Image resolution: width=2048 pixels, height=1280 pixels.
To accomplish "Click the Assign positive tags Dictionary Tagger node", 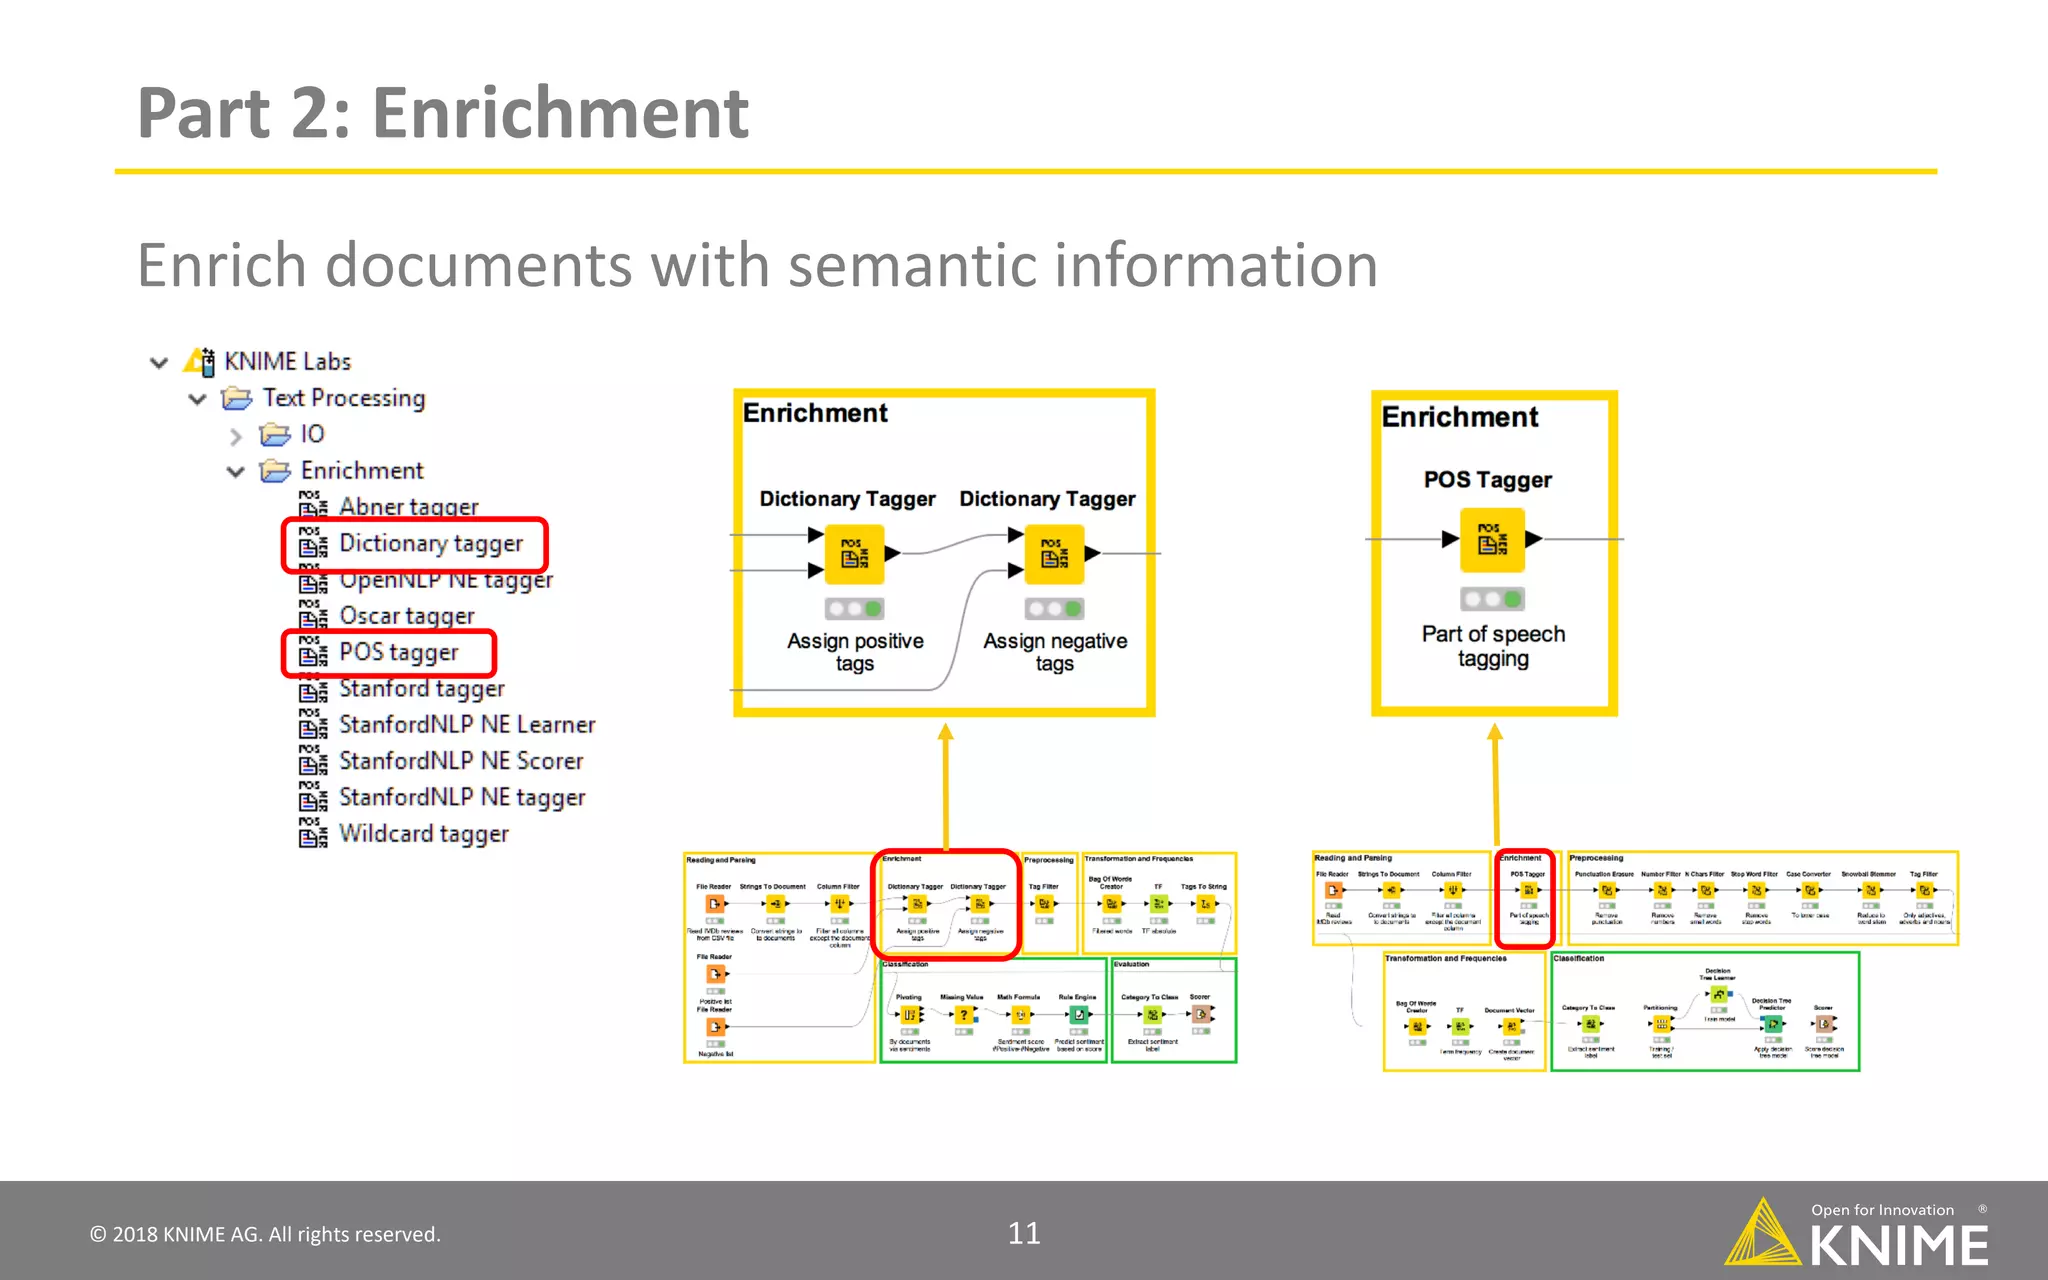I will [854, 554].
